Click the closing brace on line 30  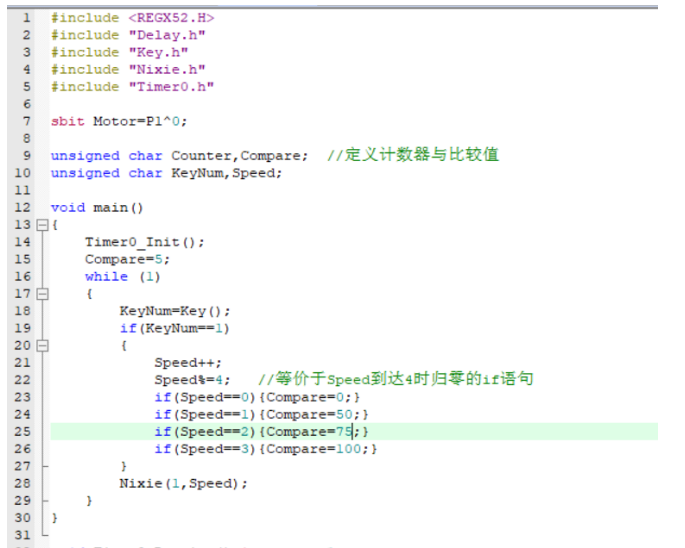tap(55, 518)
